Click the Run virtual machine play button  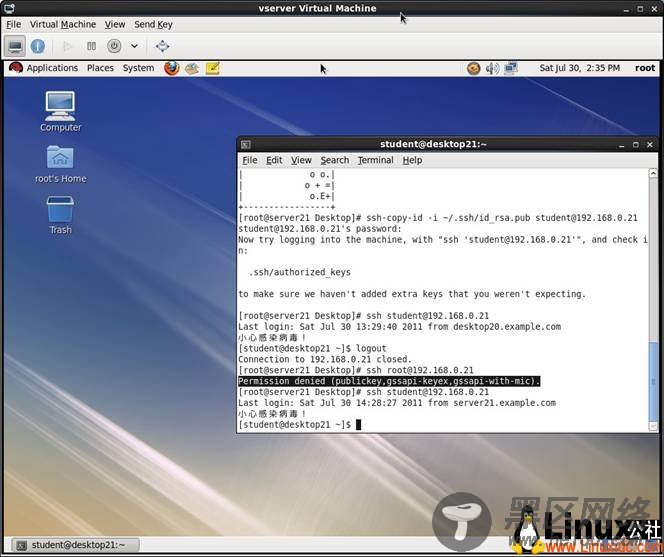(x=67, y=46)
